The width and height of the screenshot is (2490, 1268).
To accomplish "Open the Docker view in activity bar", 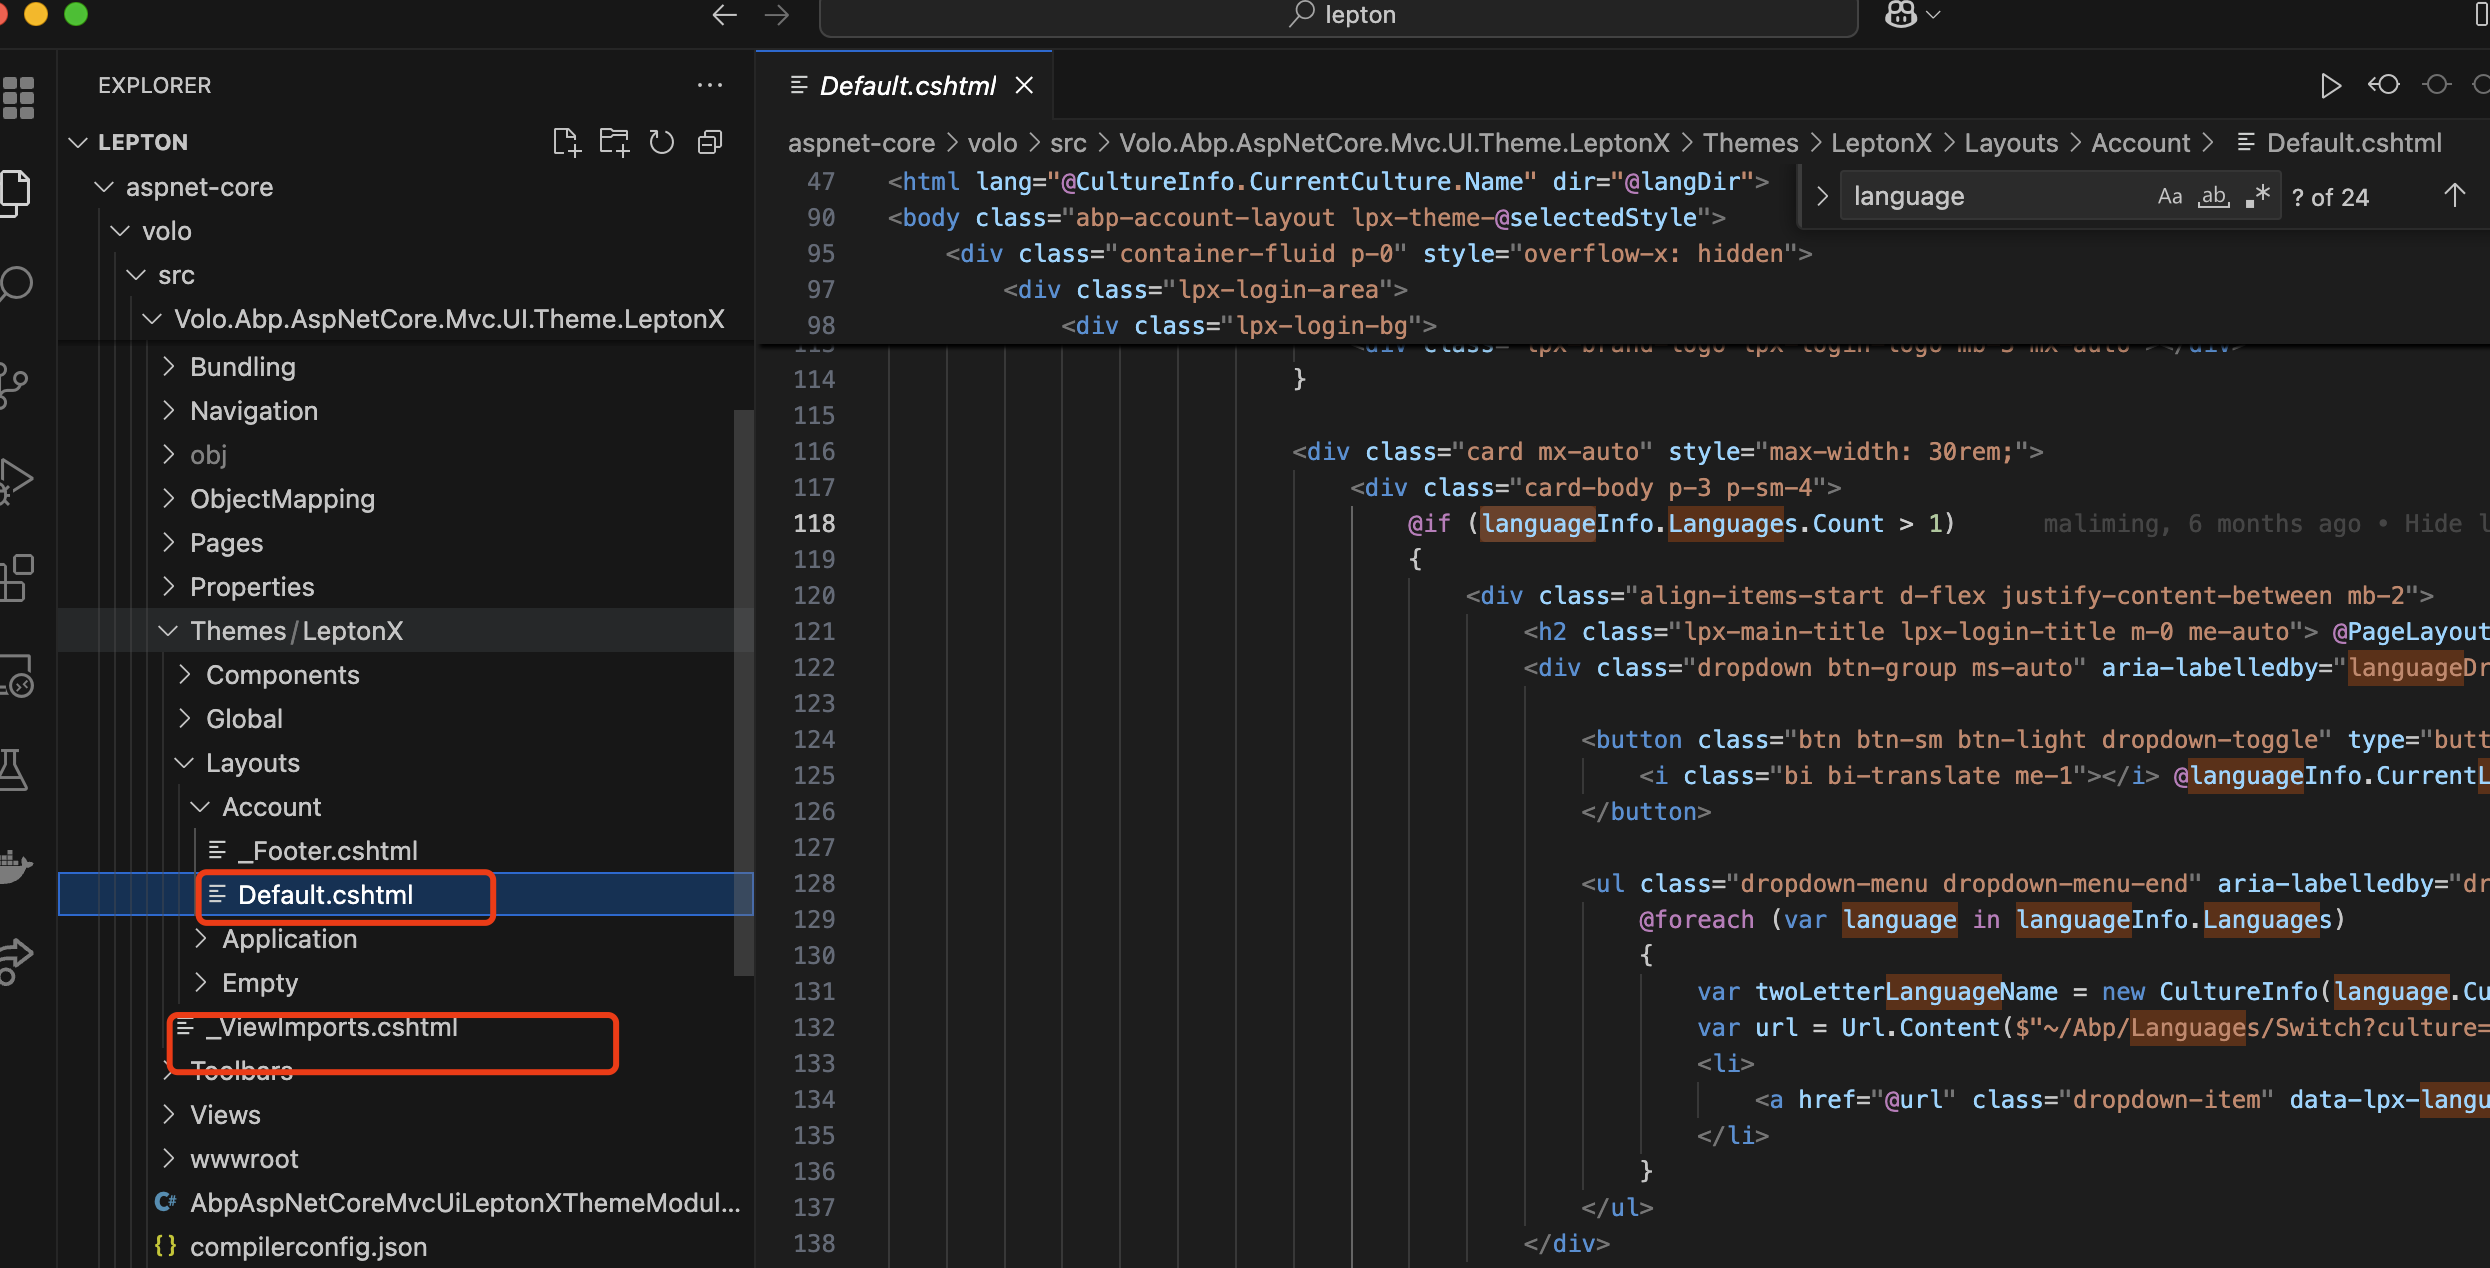I will click(16, 864).
